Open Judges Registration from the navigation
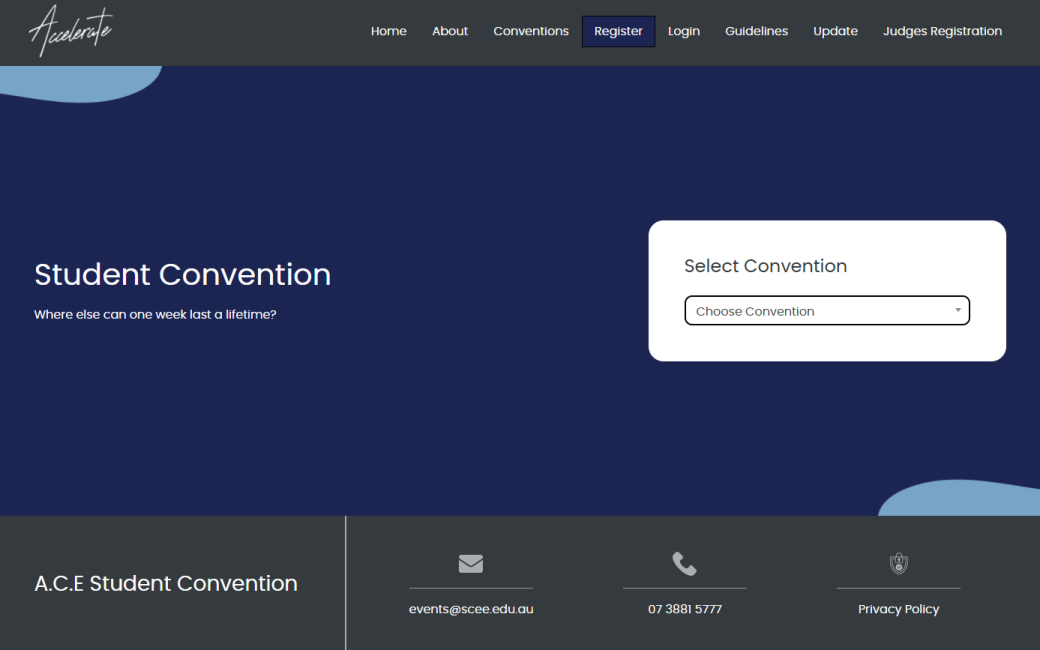 tap(942, 31)
